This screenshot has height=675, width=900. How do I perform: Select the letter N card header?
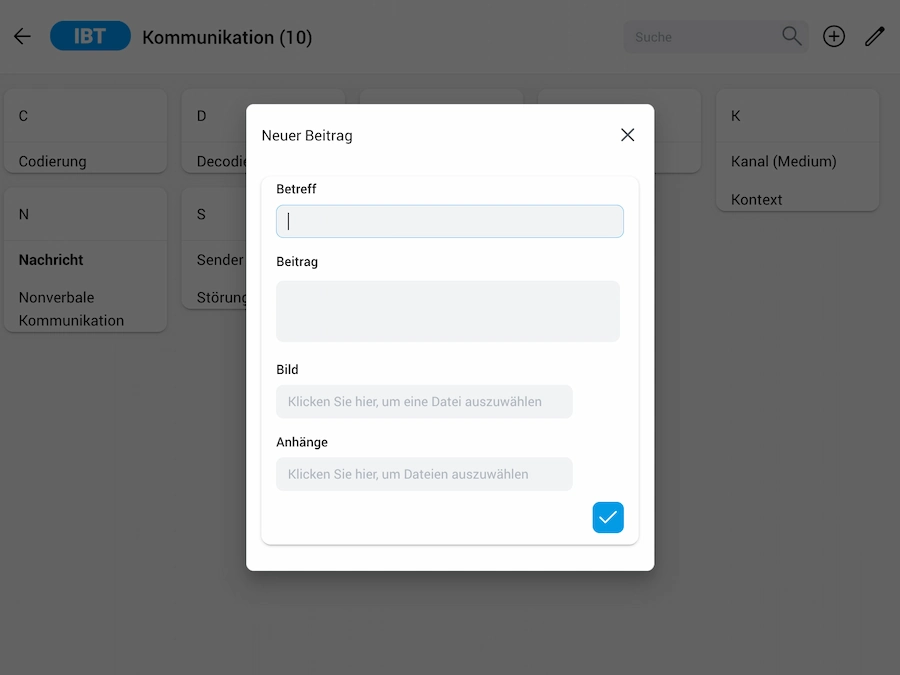(x=86, y=214)
